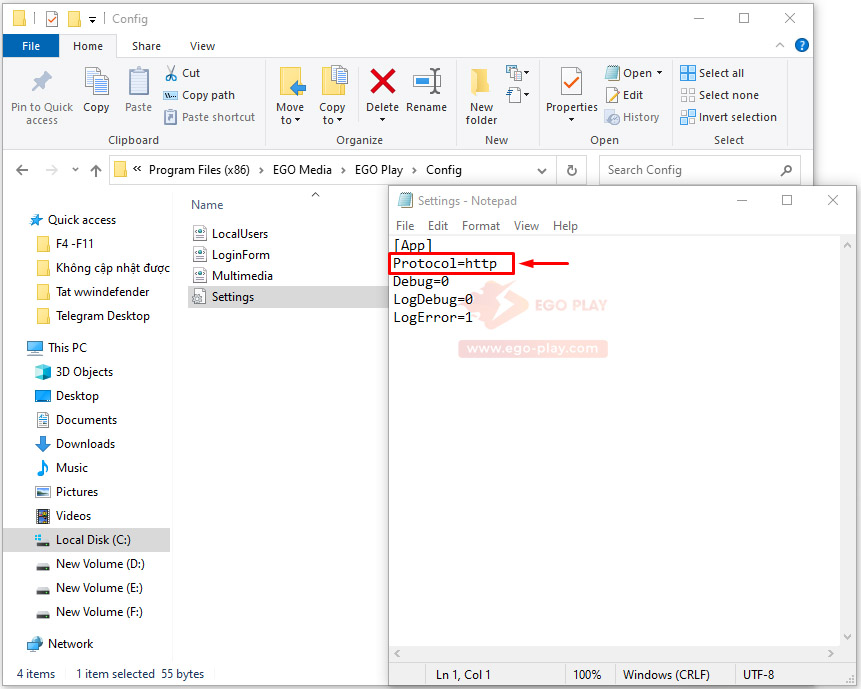Screen dimensions: 861x689
Task: Select the LocalUsers file
Action: 231,234
